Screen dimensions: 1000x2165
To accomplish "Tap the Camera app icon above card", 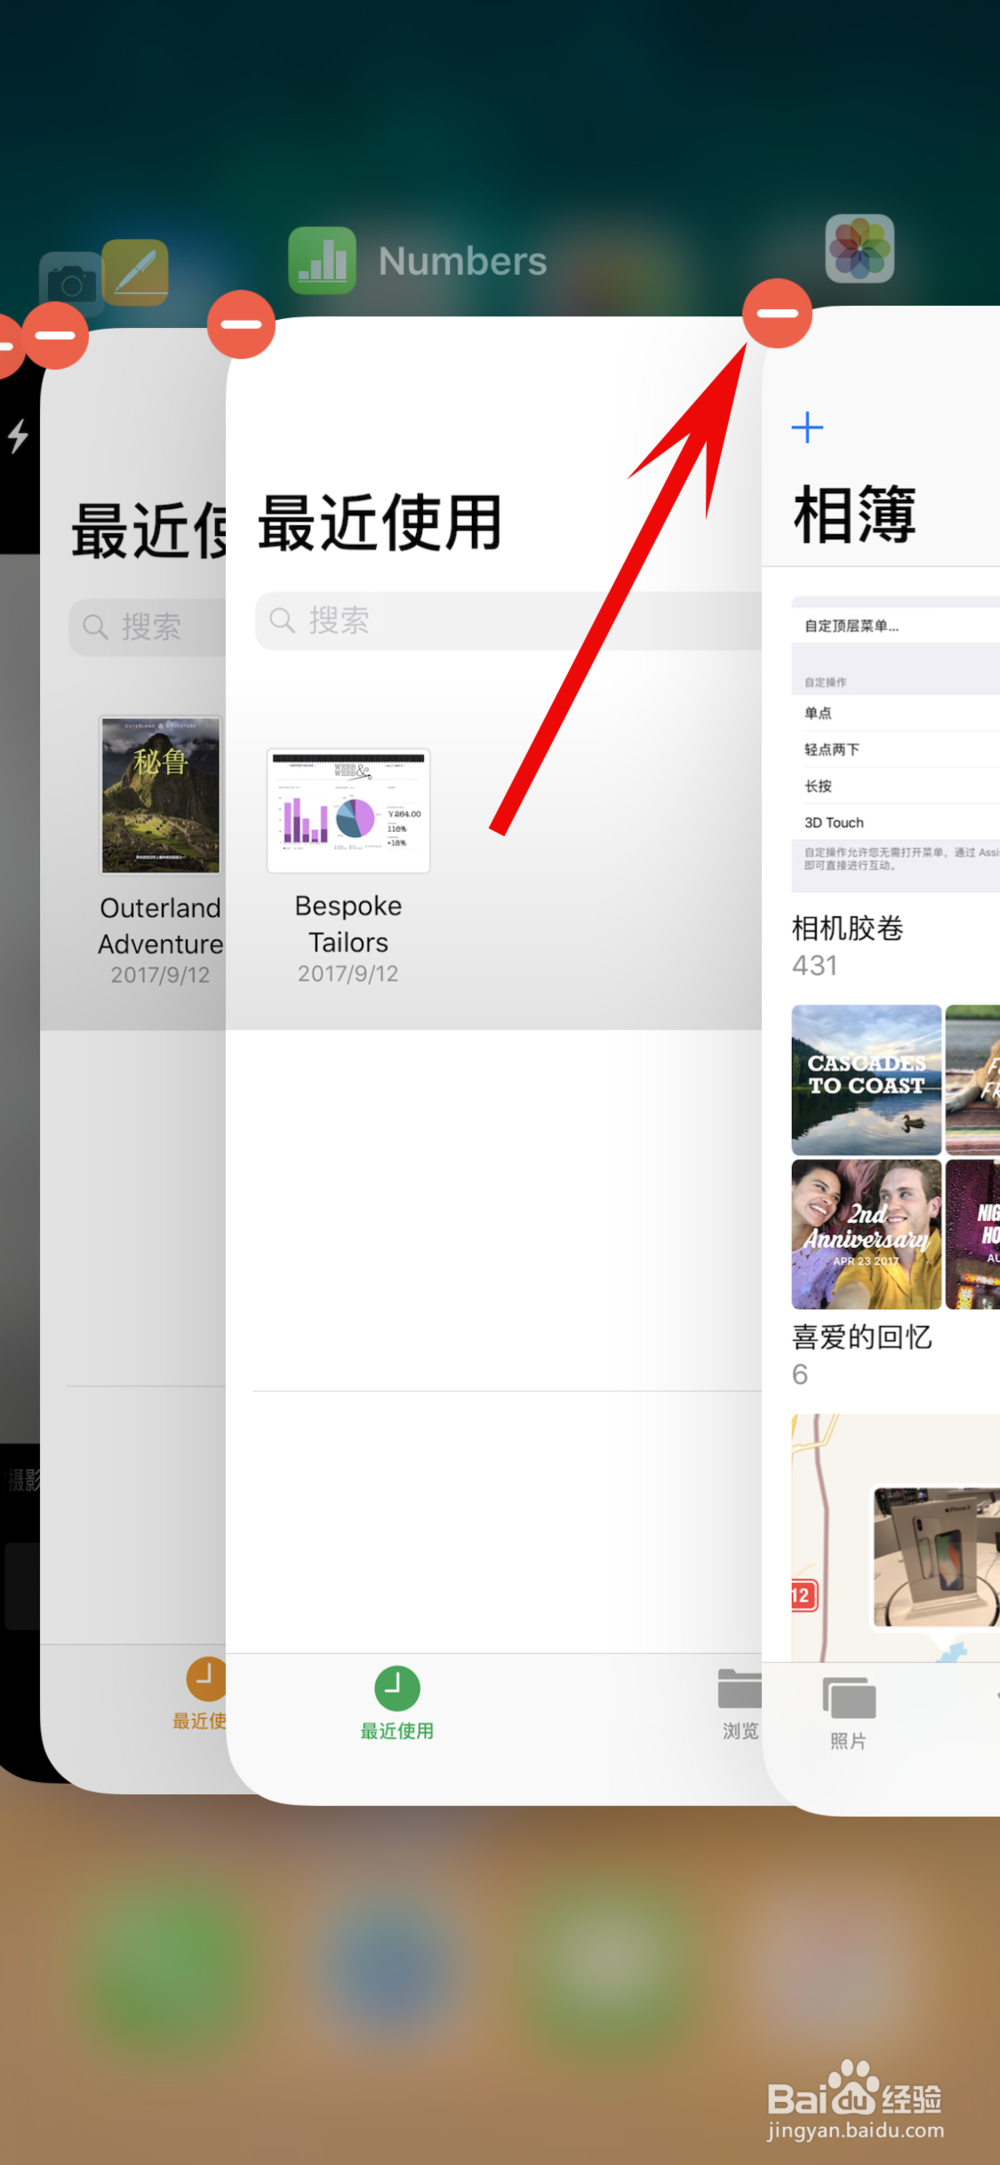I will [x=71, y=284].
